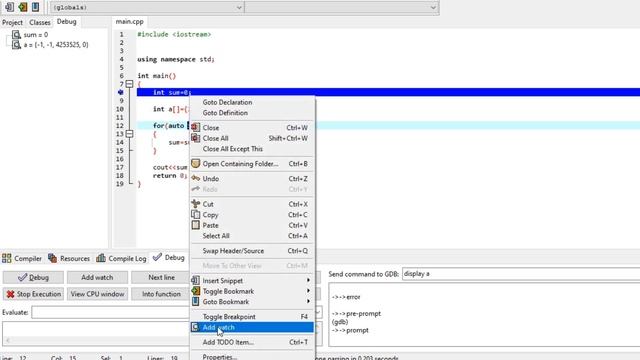
Task: Click the Paste clipboard icon in the menu
Action: pyautogui.click(x=196, y=225)
